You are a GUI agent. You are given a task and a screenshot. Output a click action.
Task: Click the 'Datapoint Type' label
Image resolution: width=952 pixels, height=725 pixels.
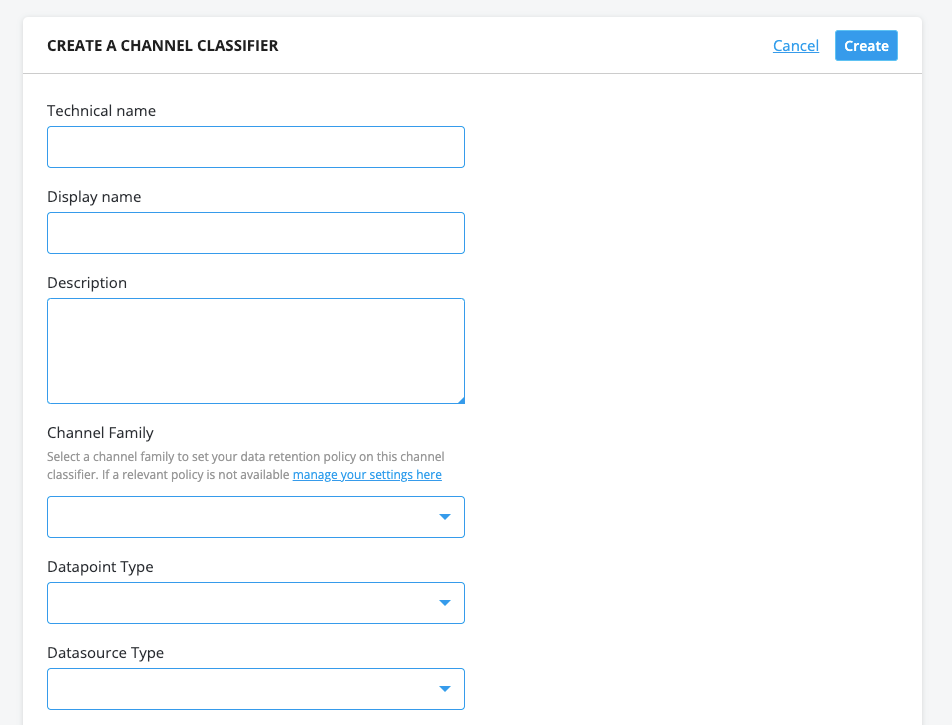[x=100, y=567]
